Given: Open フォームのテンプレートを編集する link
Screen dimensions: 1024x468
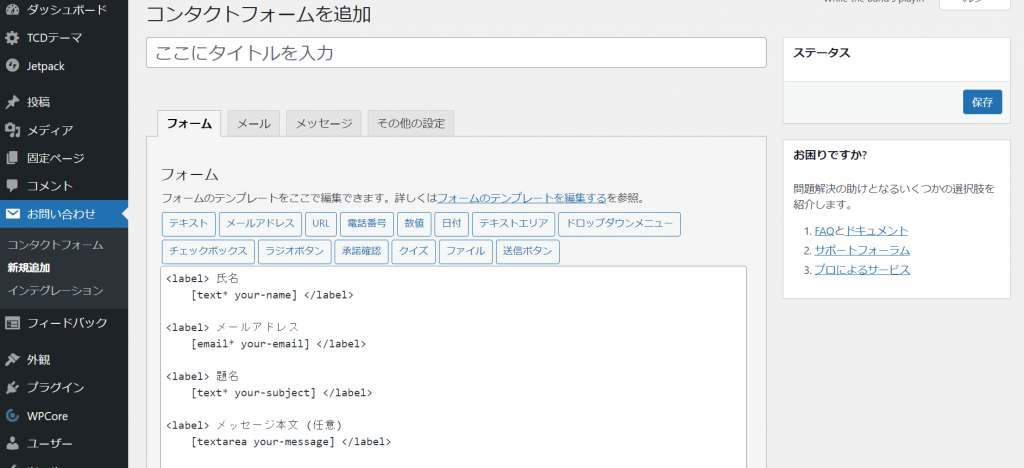Looking at the screenshot, I should [x=522, y=198].
